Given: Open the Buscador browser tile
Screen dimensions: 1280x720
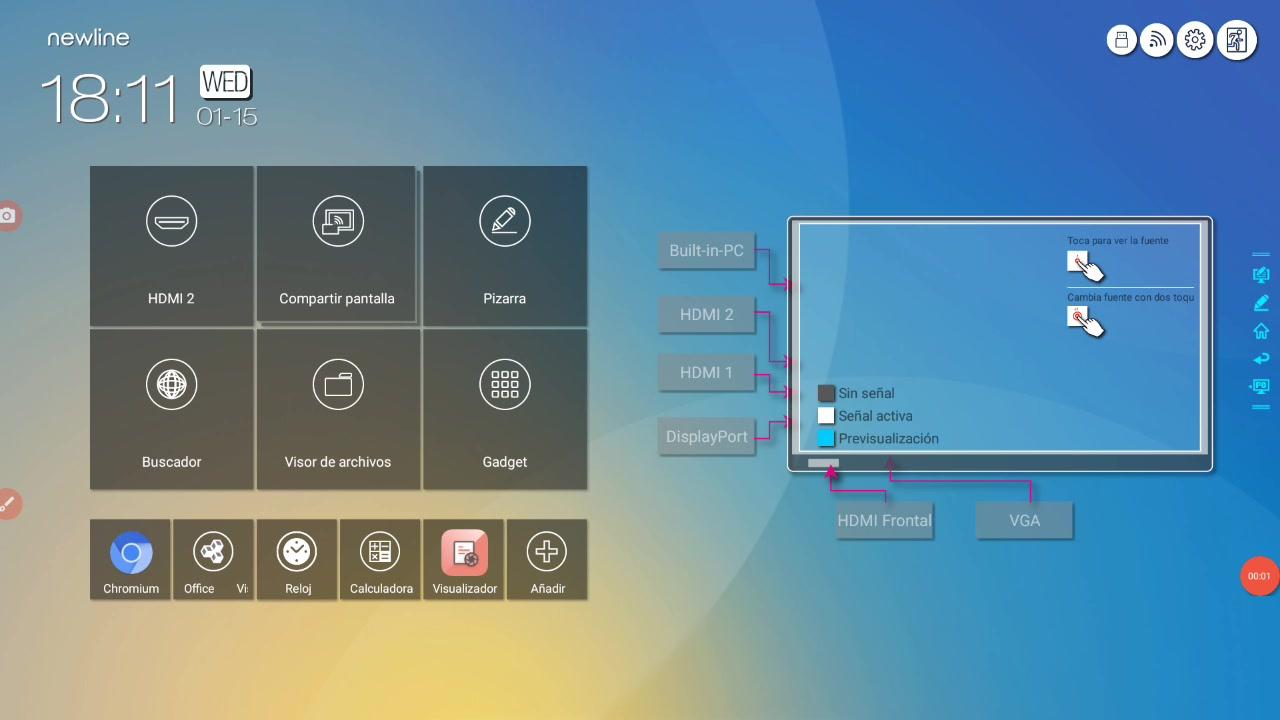Looking at the screenshot, I should click(x=171, y=409).
